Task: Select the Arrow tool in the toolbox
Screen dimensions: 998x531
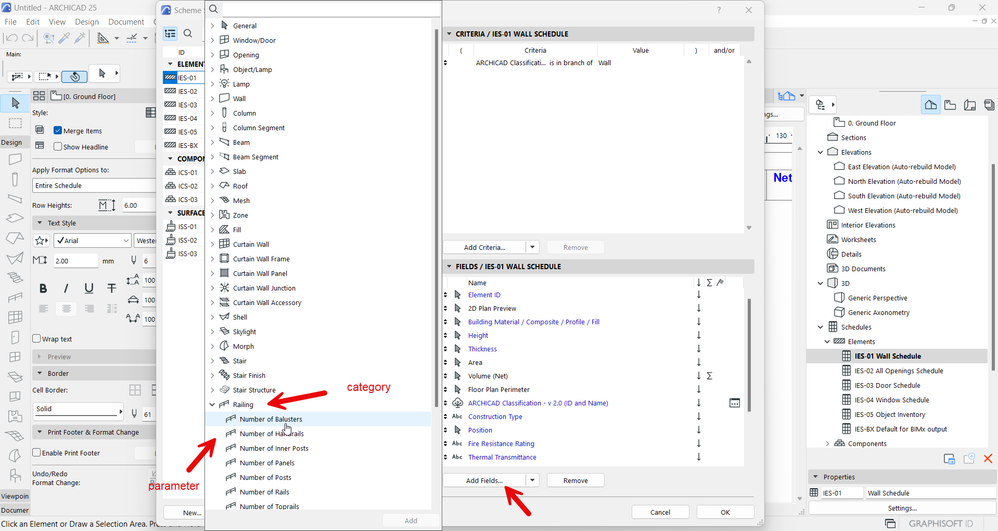Action: point(15,103)
